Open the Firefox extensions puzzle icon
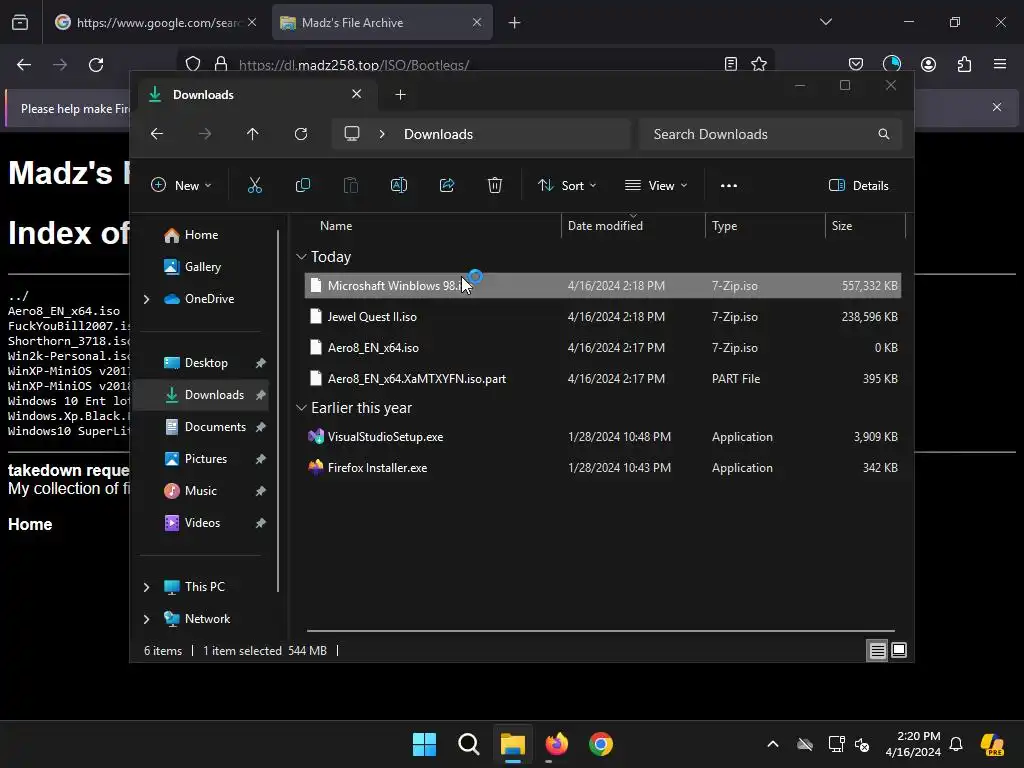Image resolution: width=1024 pixels, height=768 pixels. 964,64
